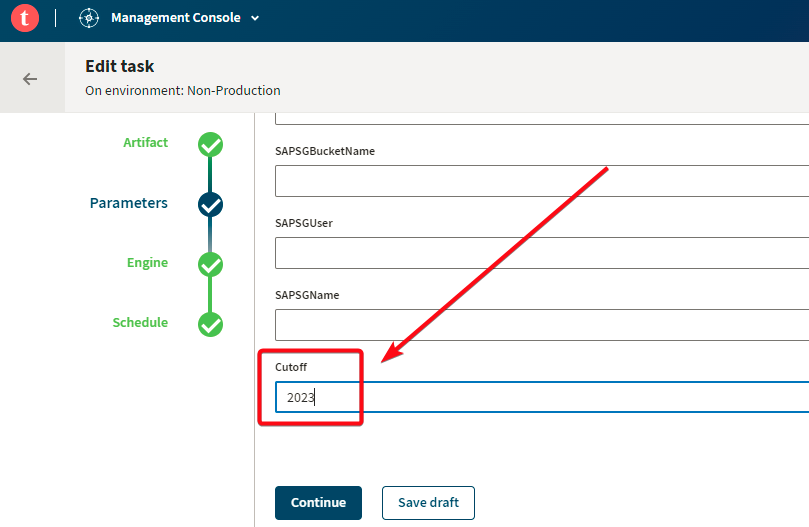The image size is (809, 527).
Task: Click the Save draft button
Action: click(428, 503)
